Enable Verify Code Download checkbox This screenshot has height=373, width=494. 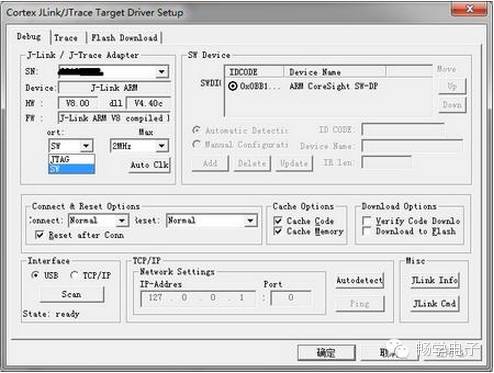click(366, 221)
